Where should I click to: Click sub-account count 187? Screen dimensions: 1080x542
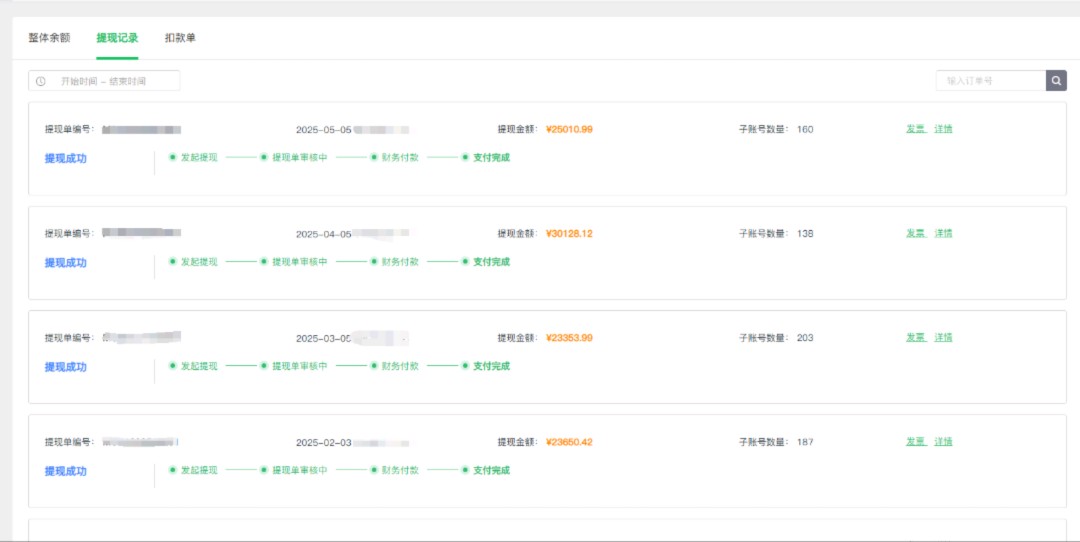click(804, 442)
